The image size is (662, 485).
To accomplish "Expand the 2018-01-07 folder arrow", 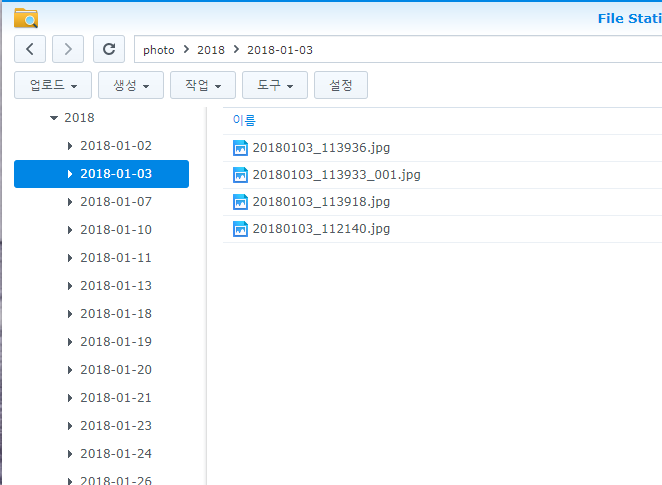I will click(70, 202).
